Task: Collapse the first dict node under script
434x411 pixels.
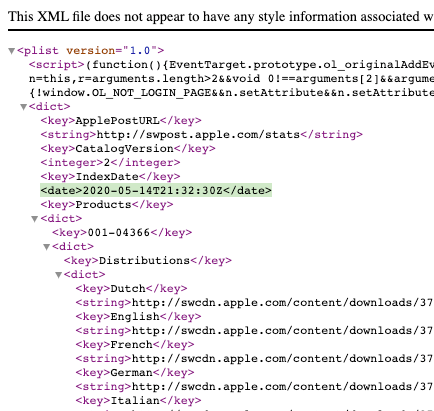Action: [23, 107]
